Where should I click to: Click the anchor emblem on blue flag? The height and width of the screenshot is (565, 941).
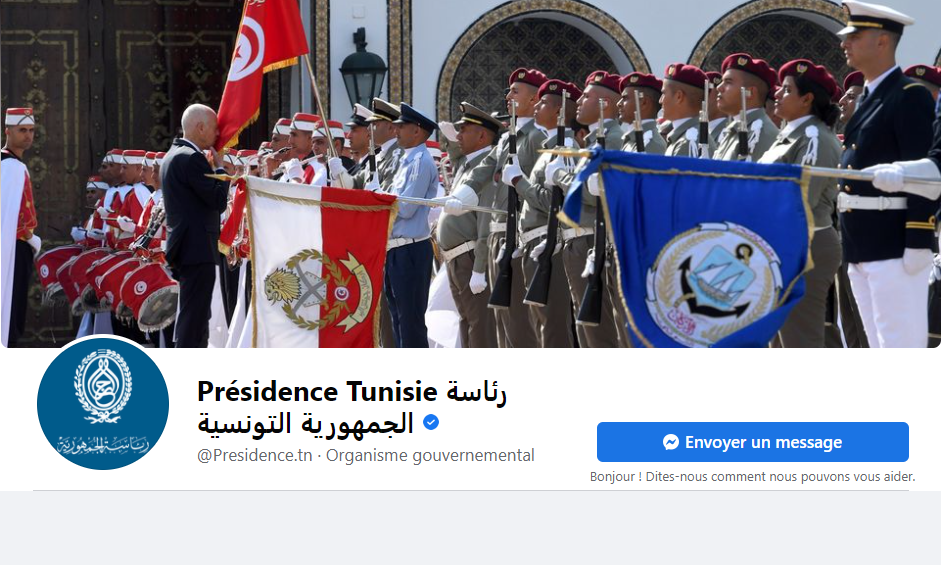pyautogui.click(x=714, y=284)
